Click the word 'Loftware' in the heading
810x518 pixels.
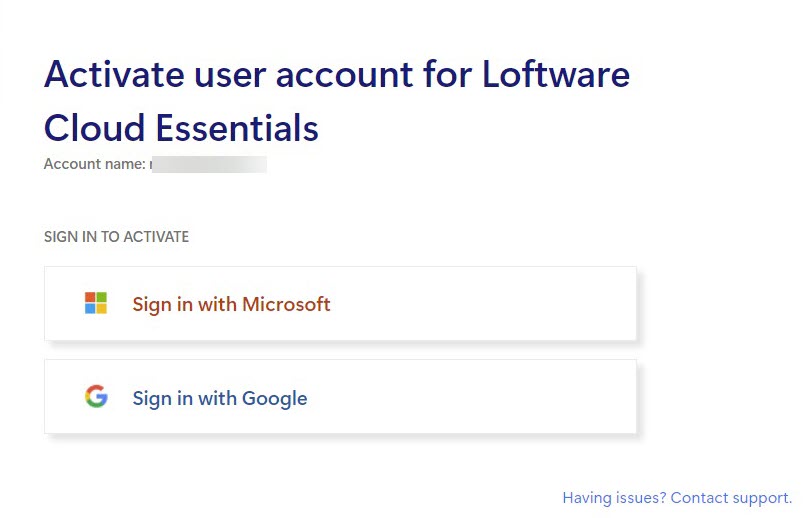coord(556,75)
